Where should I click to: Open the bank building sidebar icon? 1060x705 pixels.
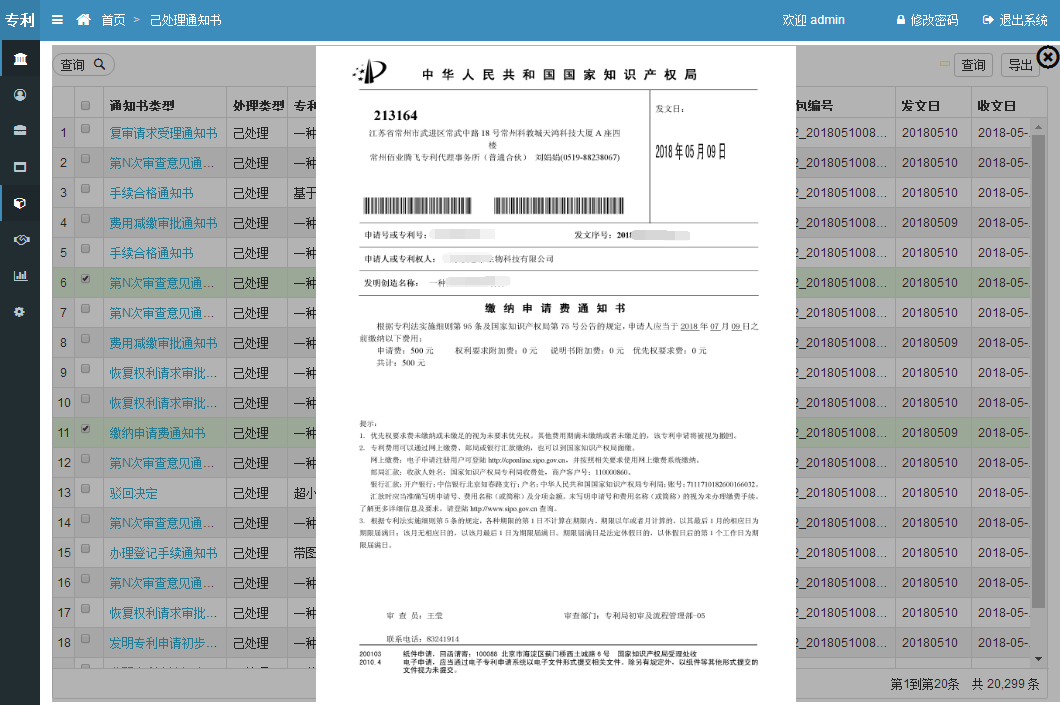coord(20,60)
